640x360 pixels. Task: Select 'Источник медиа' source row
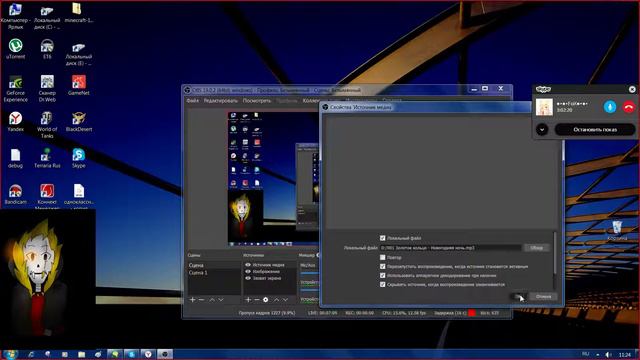269,265
